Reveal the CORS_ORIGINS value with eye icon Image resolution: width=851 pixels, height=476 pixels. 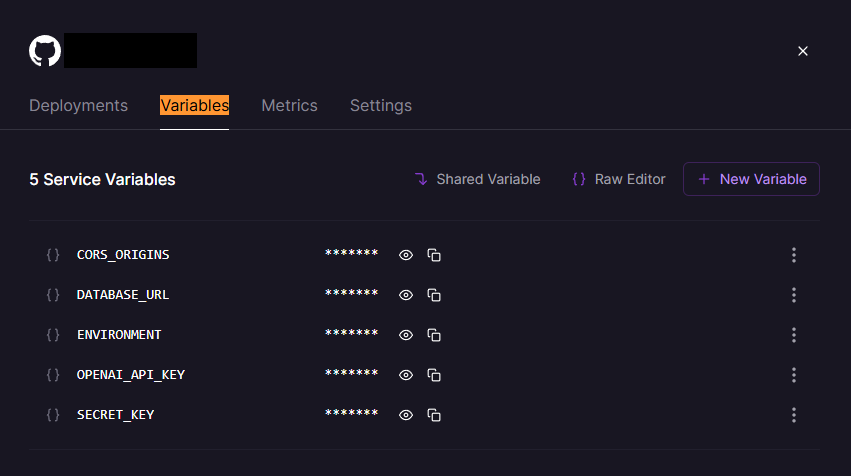tap(406, 255)
